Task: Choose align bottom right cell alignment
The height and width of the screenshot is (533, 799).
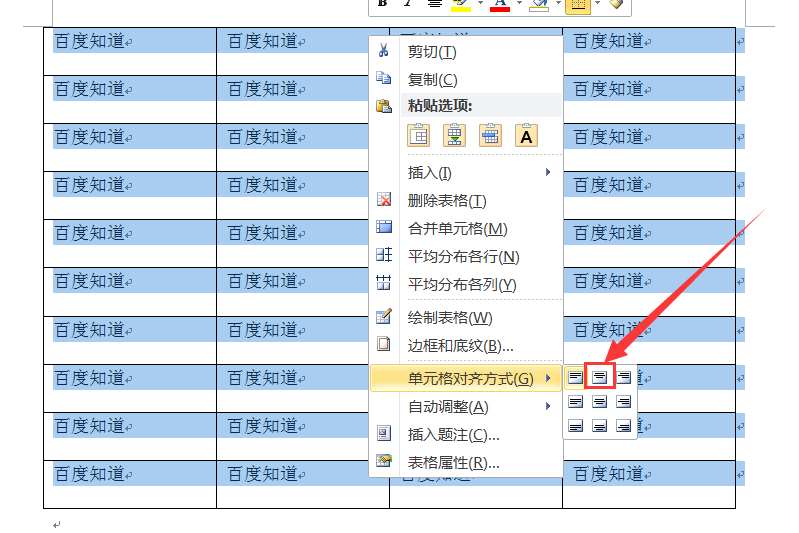Action: point(623,425)
